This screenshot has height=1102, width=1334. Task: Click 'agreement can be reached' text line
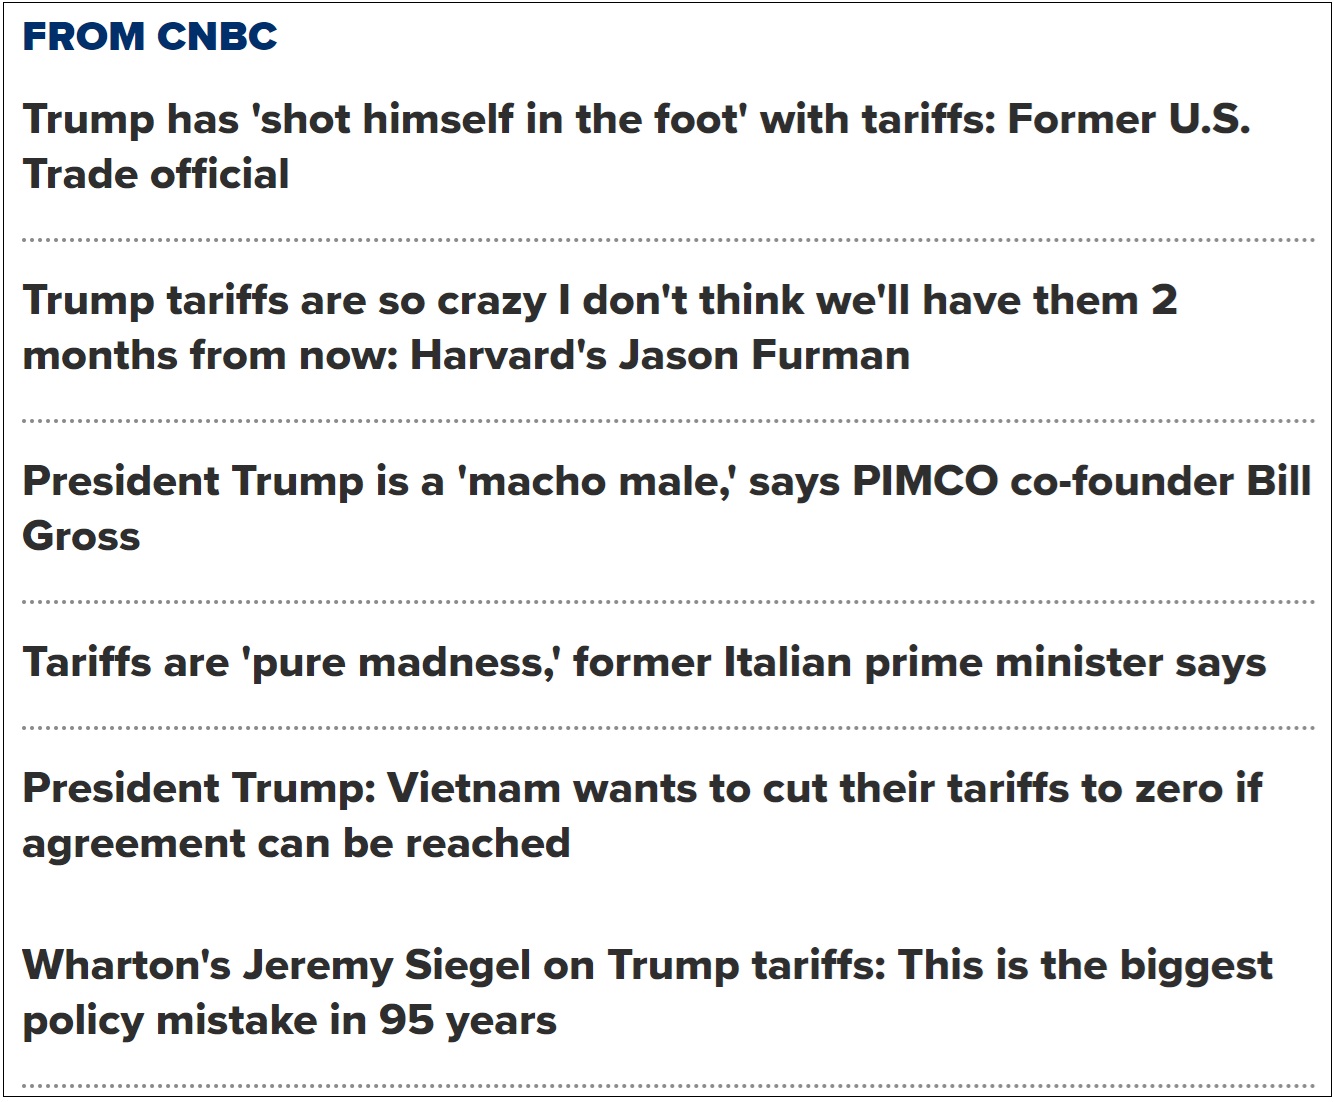point(296,844)
